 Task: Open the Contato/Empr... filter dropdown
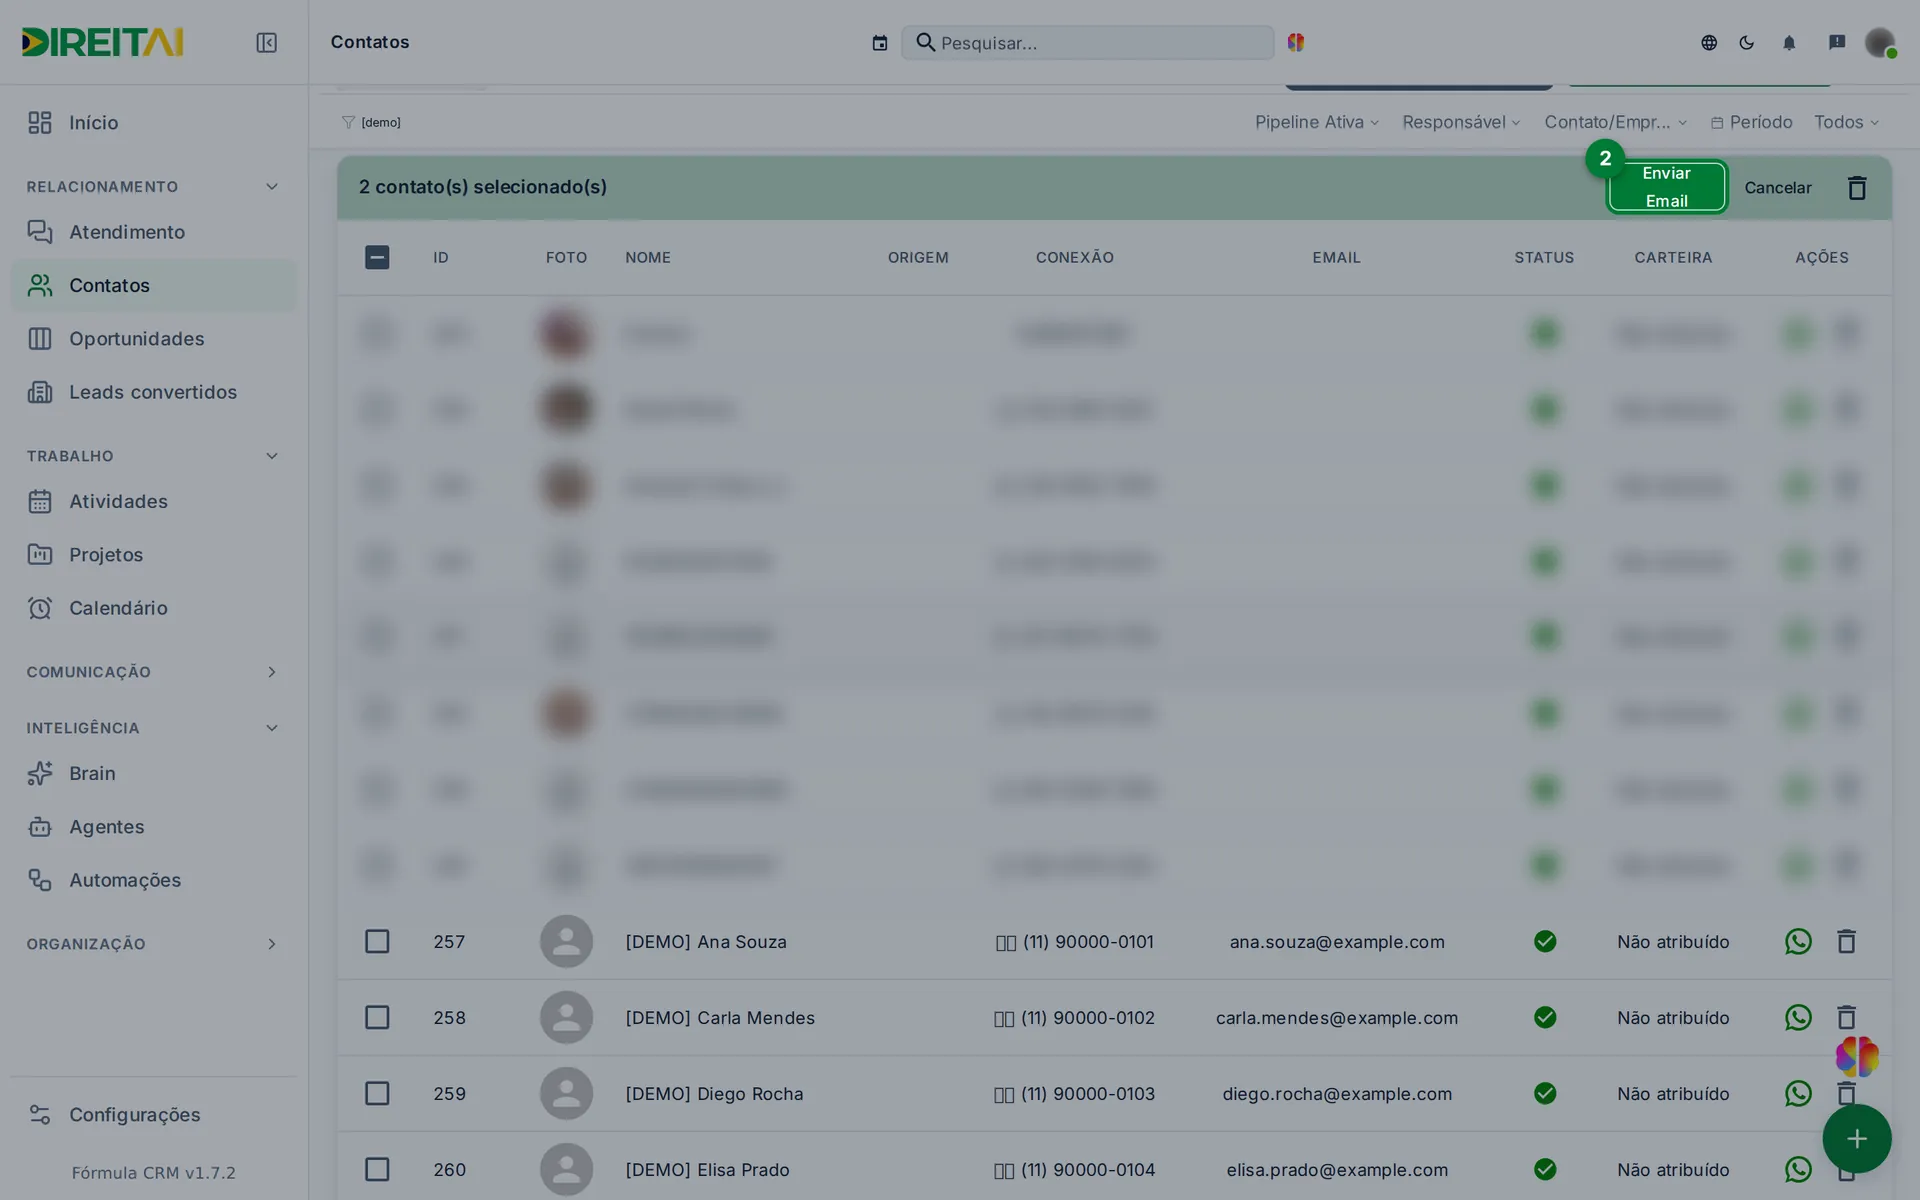(1616, 122)
